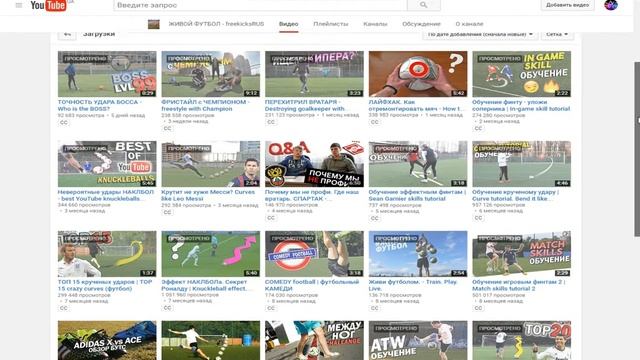This screenshot has height=360, width=640.
Task: Open Живи футболом Train Play Live link
Action: pos(413,285)
